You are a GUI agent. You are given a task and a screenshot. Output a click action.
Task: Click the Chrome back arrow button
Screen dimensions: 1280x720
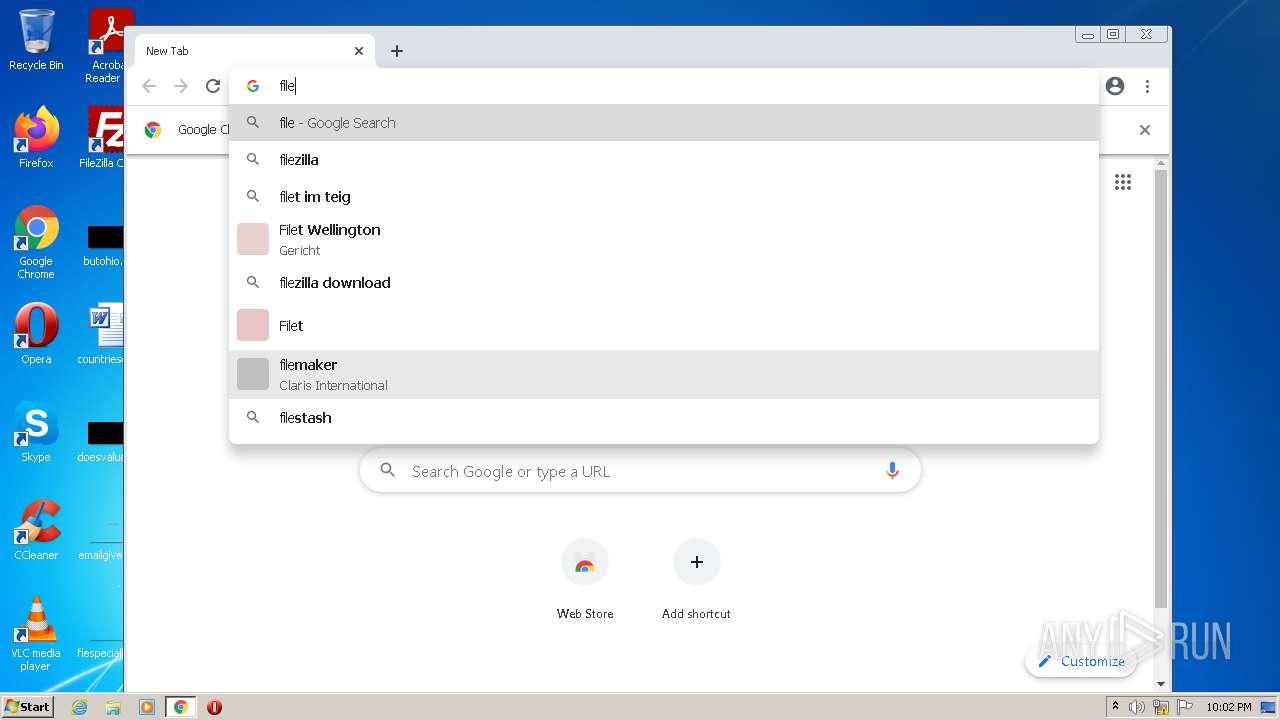[149, 86]
